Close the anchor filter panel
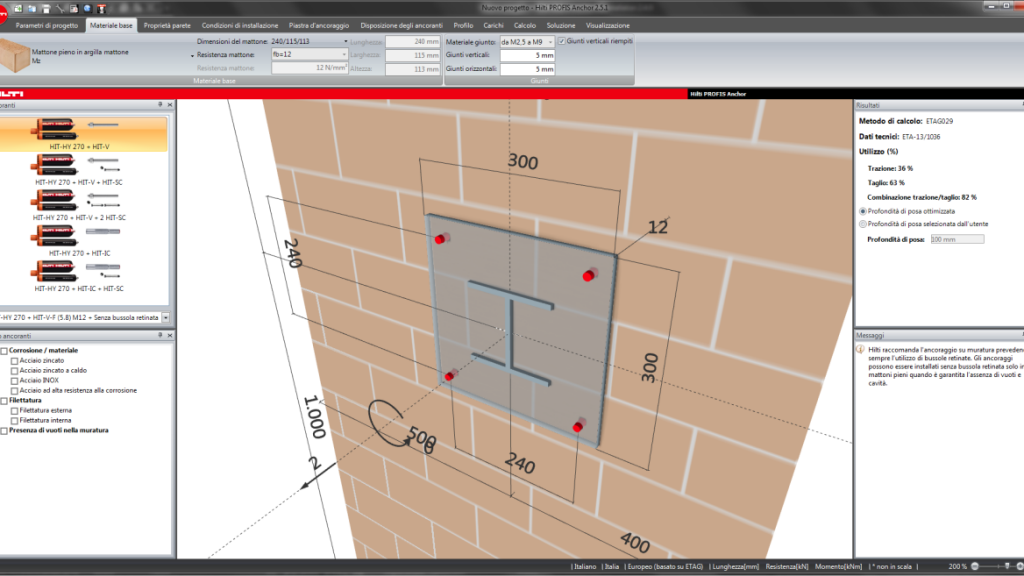1024x576 pixels. point(170,335)
